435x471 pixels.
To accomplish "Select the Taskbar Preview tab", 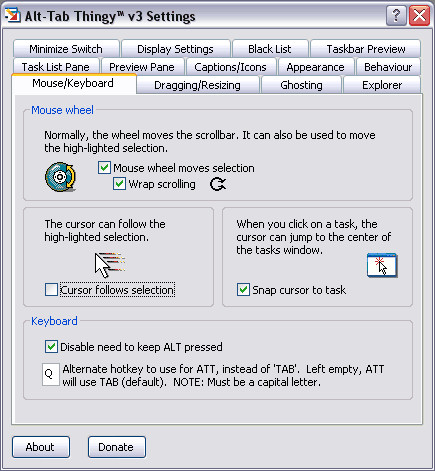I will point(366,49).
